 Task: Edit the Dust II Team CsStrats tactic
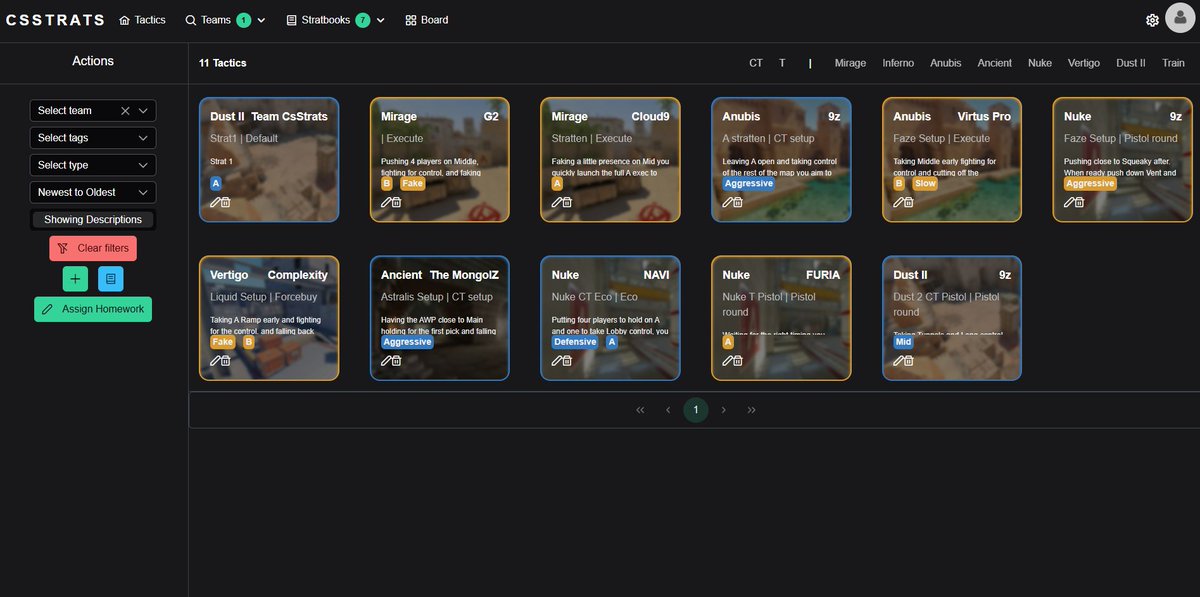coord(215,202)
